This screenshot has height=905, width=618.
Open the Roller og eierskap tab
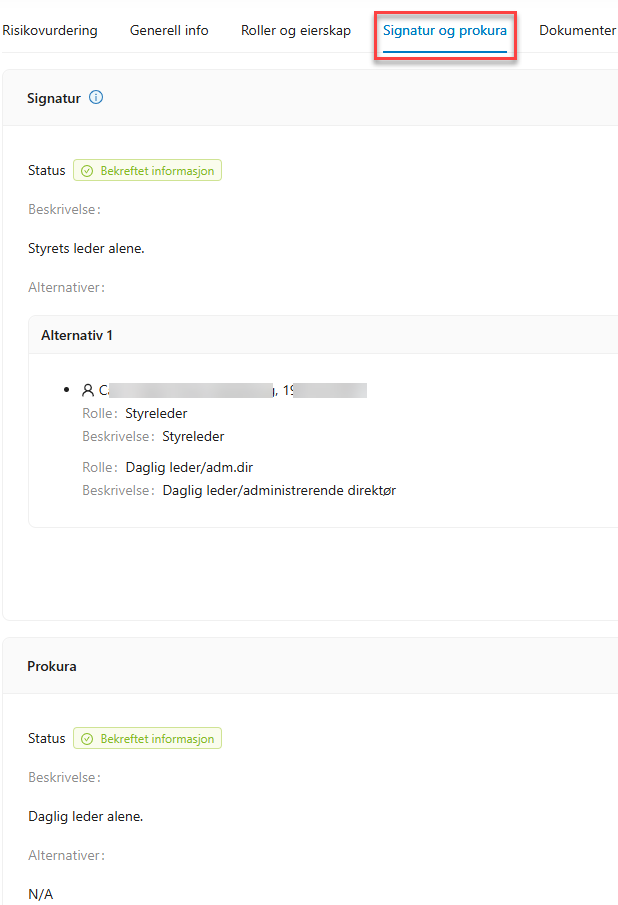[x=295, y=31]
